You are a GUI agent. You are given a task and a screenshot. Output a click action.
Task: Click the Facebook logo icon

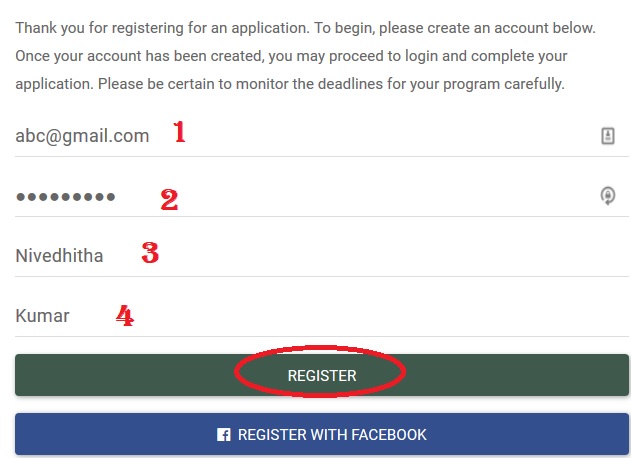tap(224, 435)
